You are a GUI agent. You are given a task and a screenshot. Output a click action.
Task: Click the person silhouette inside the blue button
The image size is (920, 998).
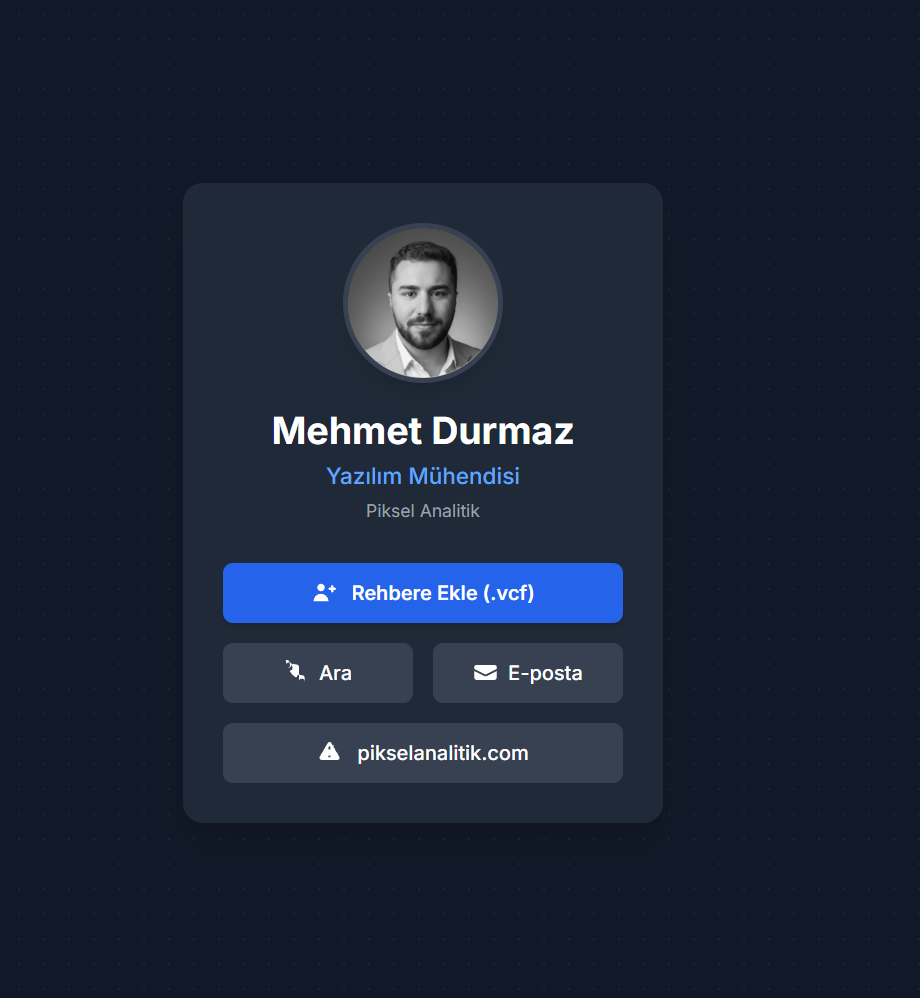click(321, 593)
